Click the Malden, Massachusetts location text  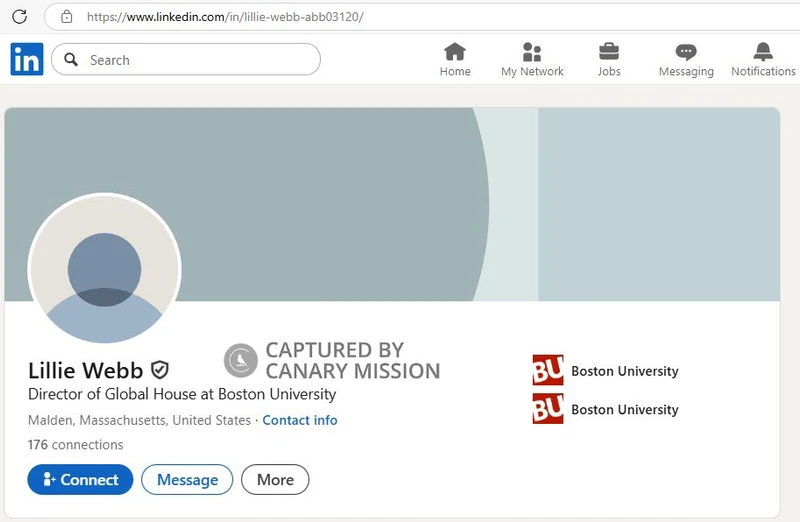pyautogui.click(x=139, y=420)
